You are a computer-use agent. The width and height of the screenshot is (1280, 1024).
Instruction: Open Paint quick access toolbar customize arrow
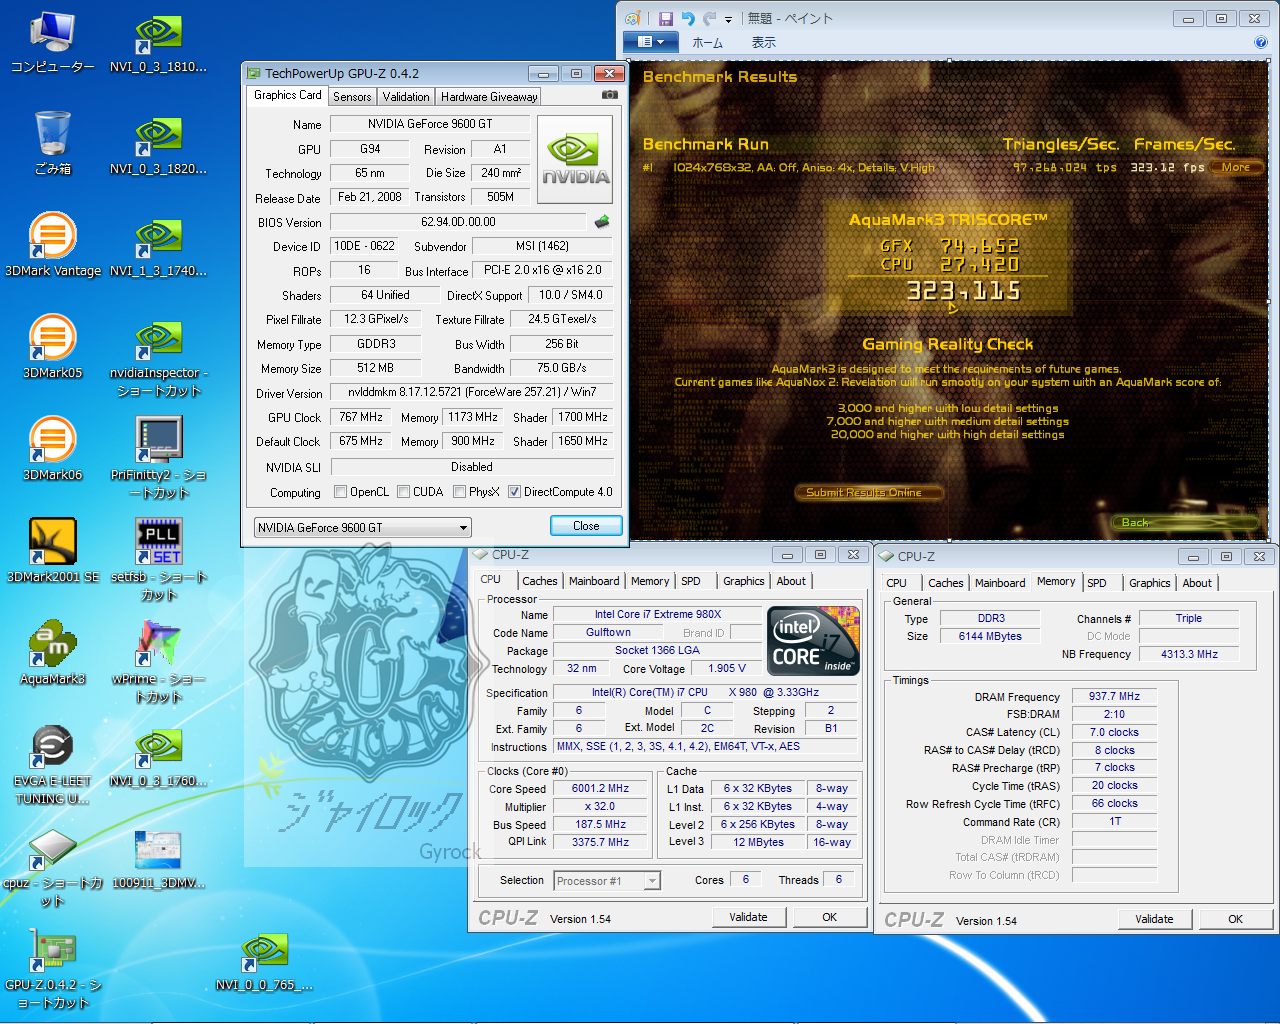coord(728,19)
